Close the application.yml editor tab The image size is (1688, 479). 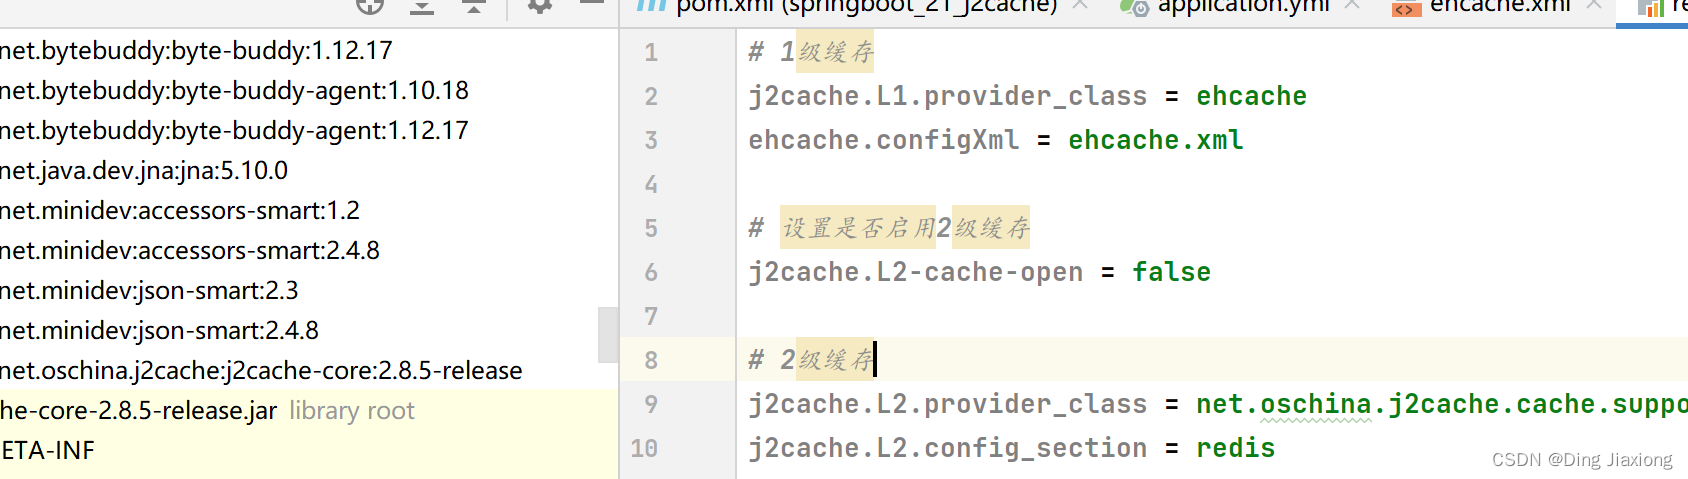(1352, 4)
